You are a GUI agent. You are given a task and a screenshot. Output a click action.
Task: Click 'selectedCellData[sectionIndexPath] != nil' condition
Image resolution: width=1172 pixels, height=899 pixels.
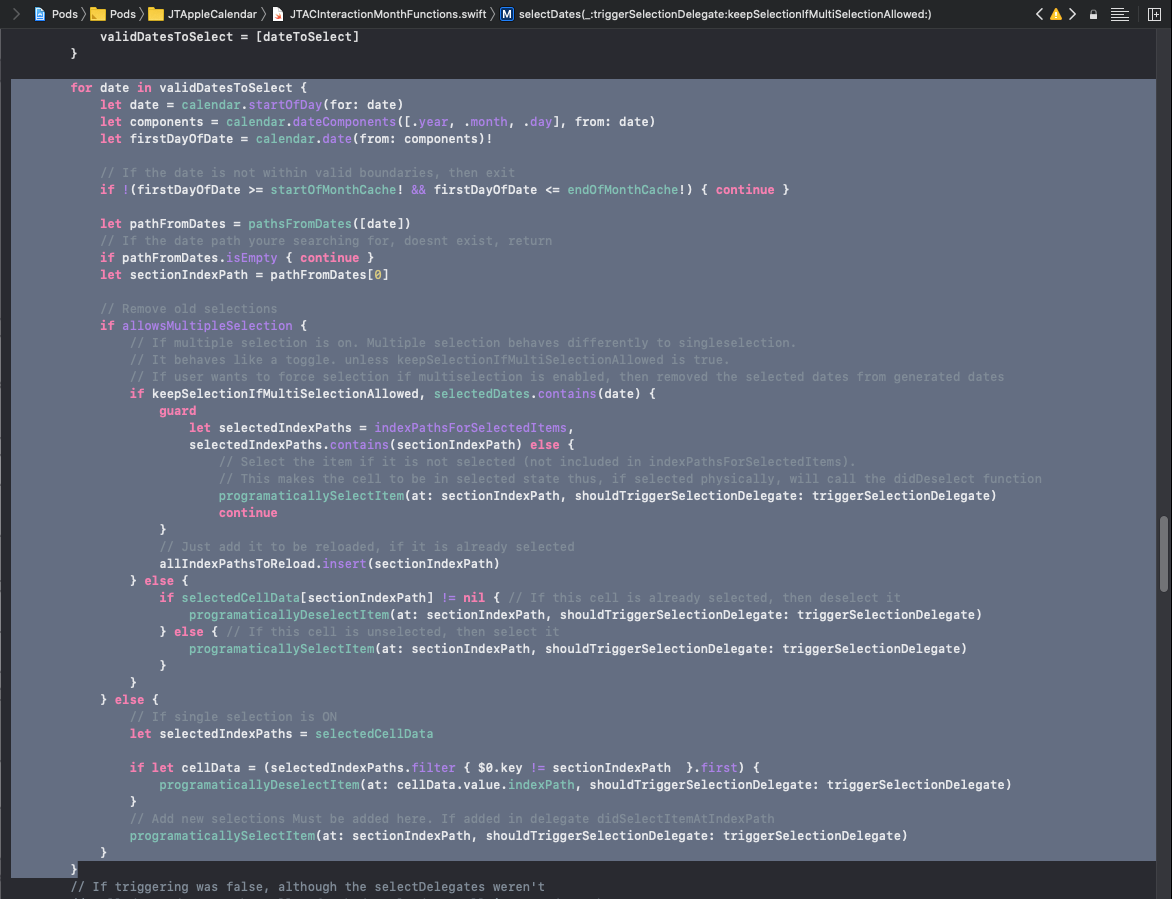tap(333, 598)
